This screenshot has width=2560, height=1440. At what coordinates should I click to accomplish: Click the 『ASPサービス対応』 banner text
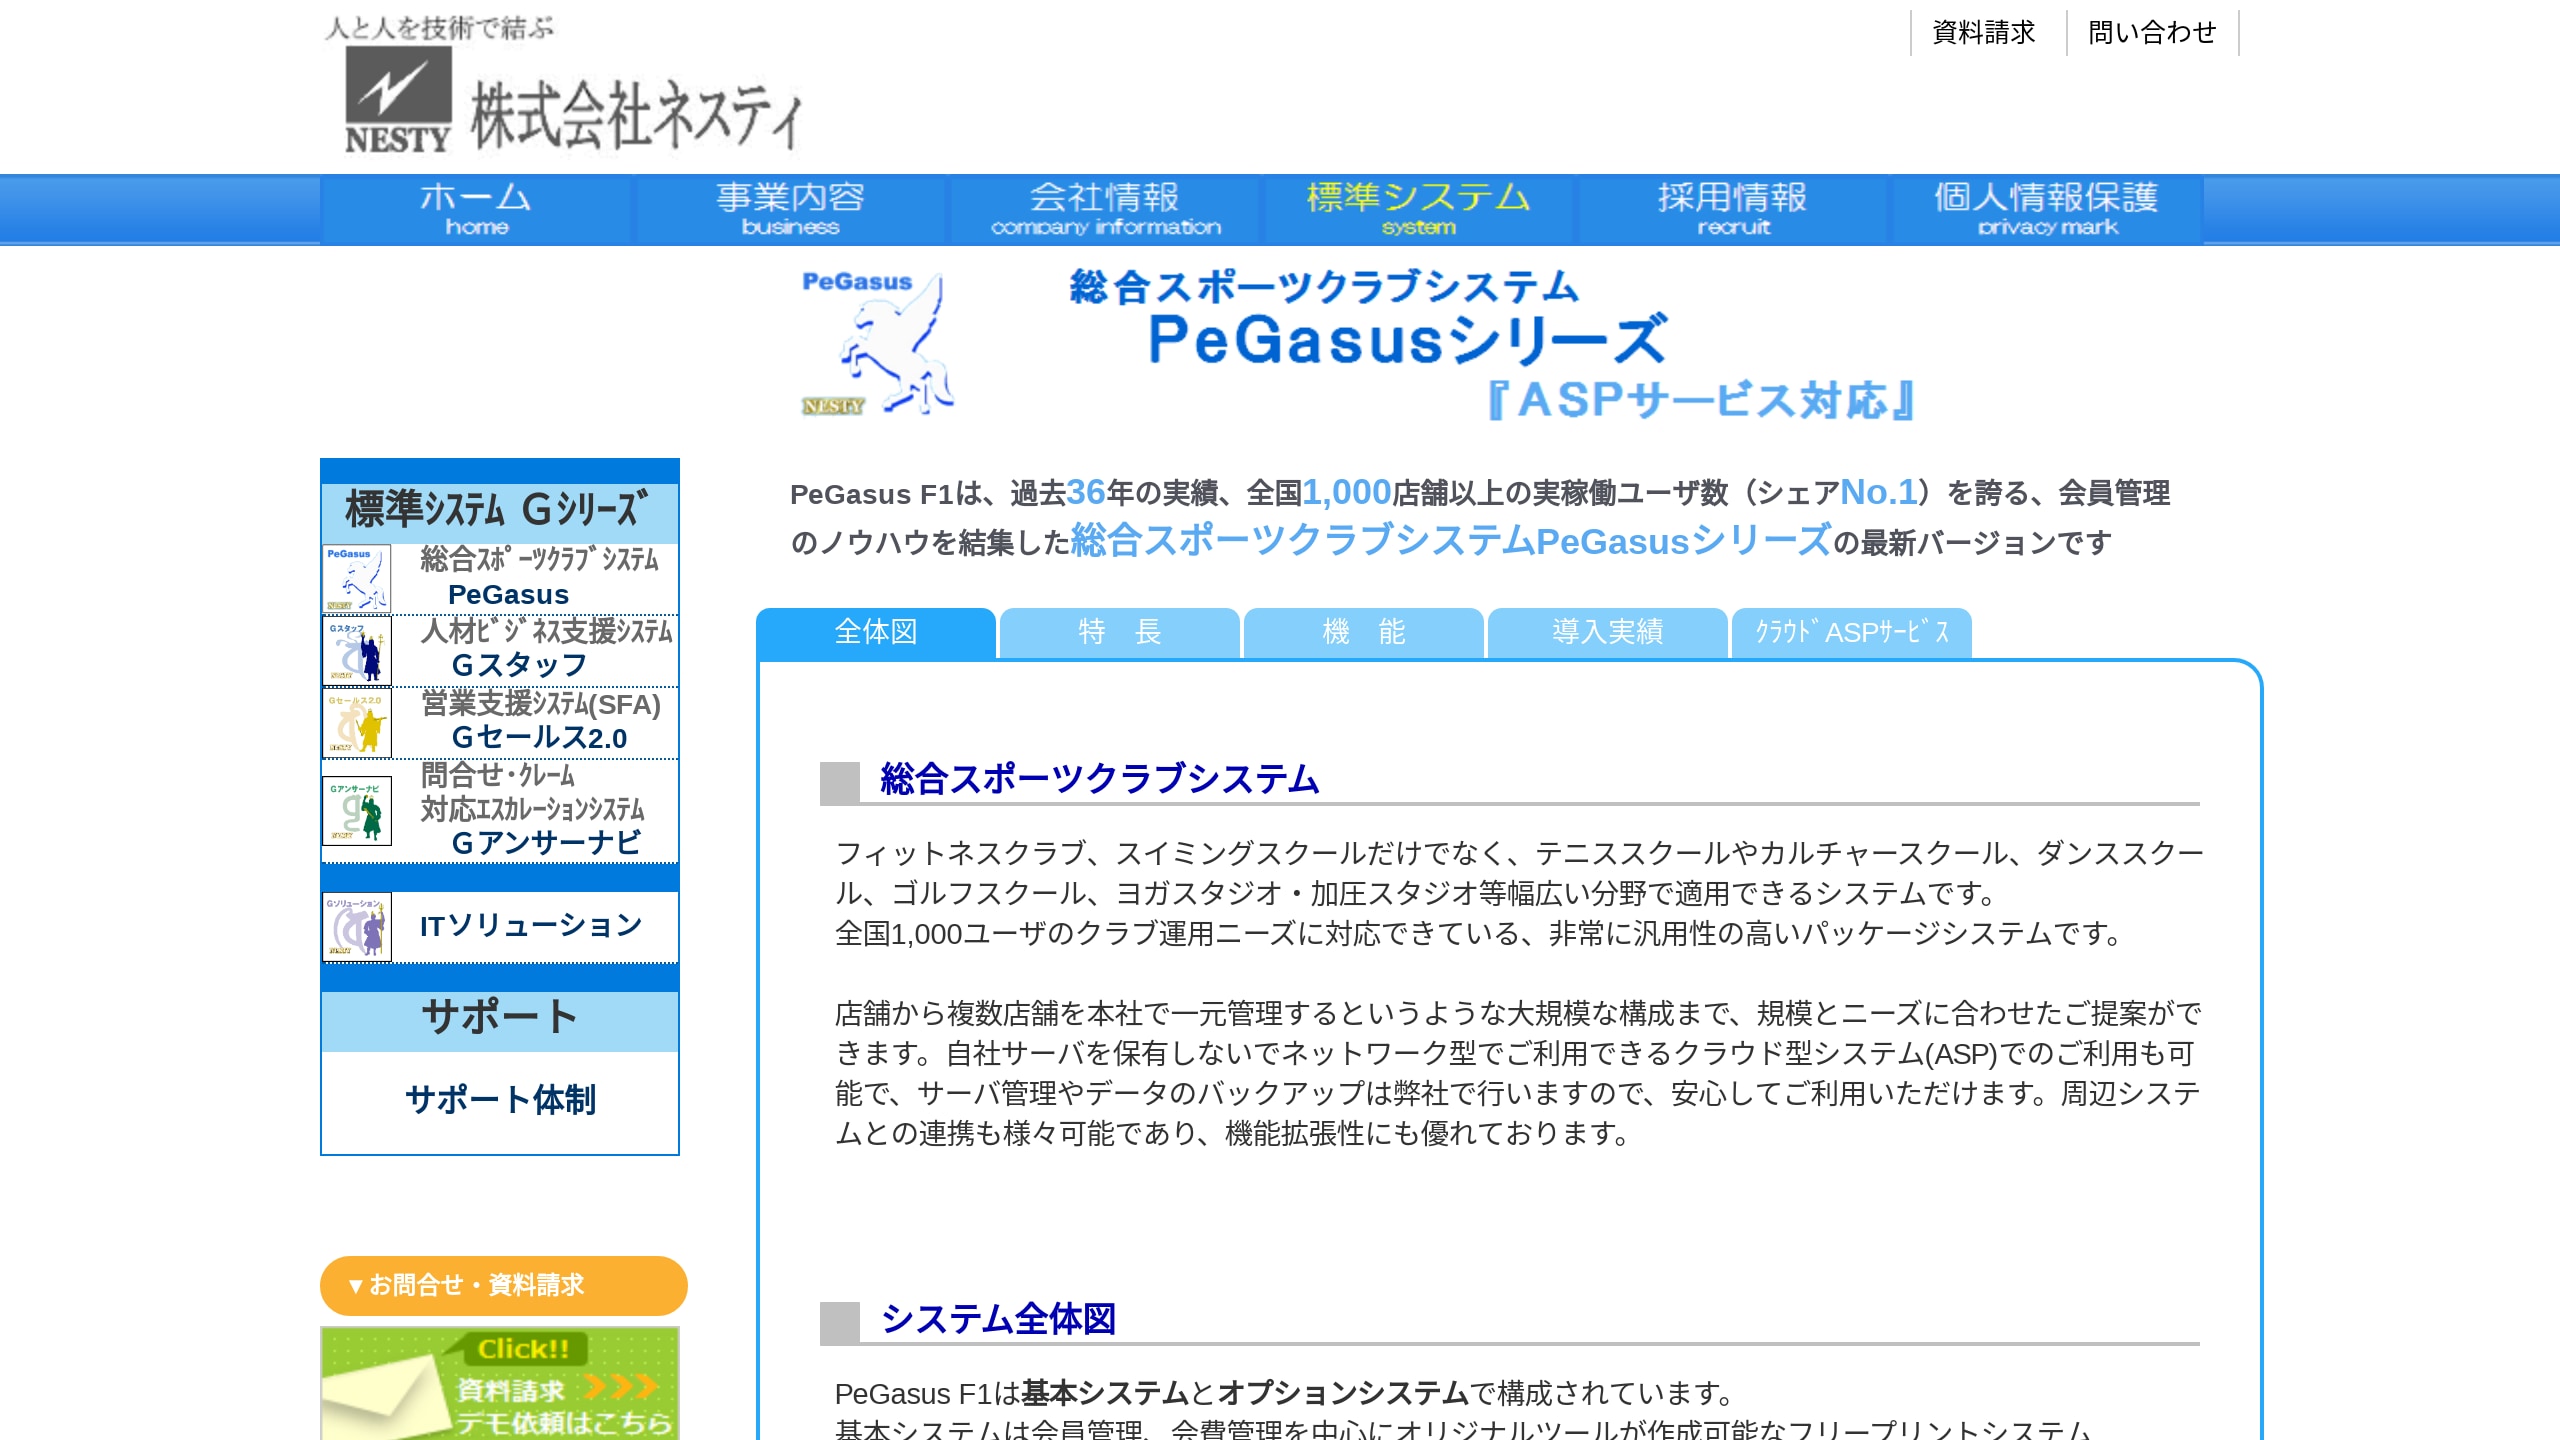[x=1700, y=400]
